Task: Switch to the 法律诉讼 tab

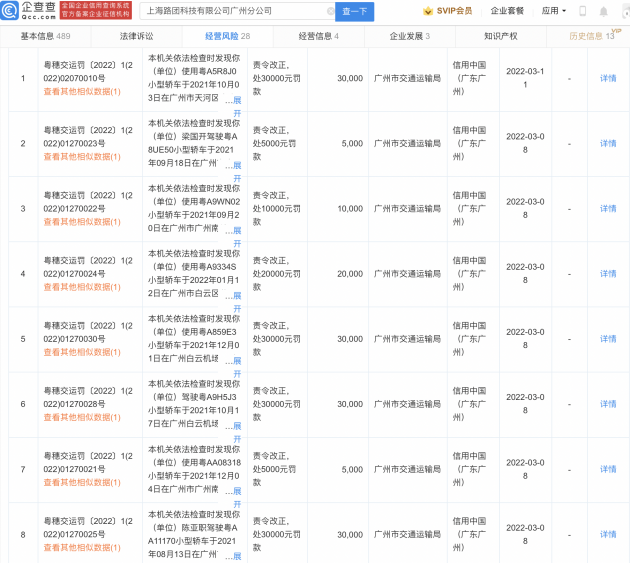Action: click(137, 36)
